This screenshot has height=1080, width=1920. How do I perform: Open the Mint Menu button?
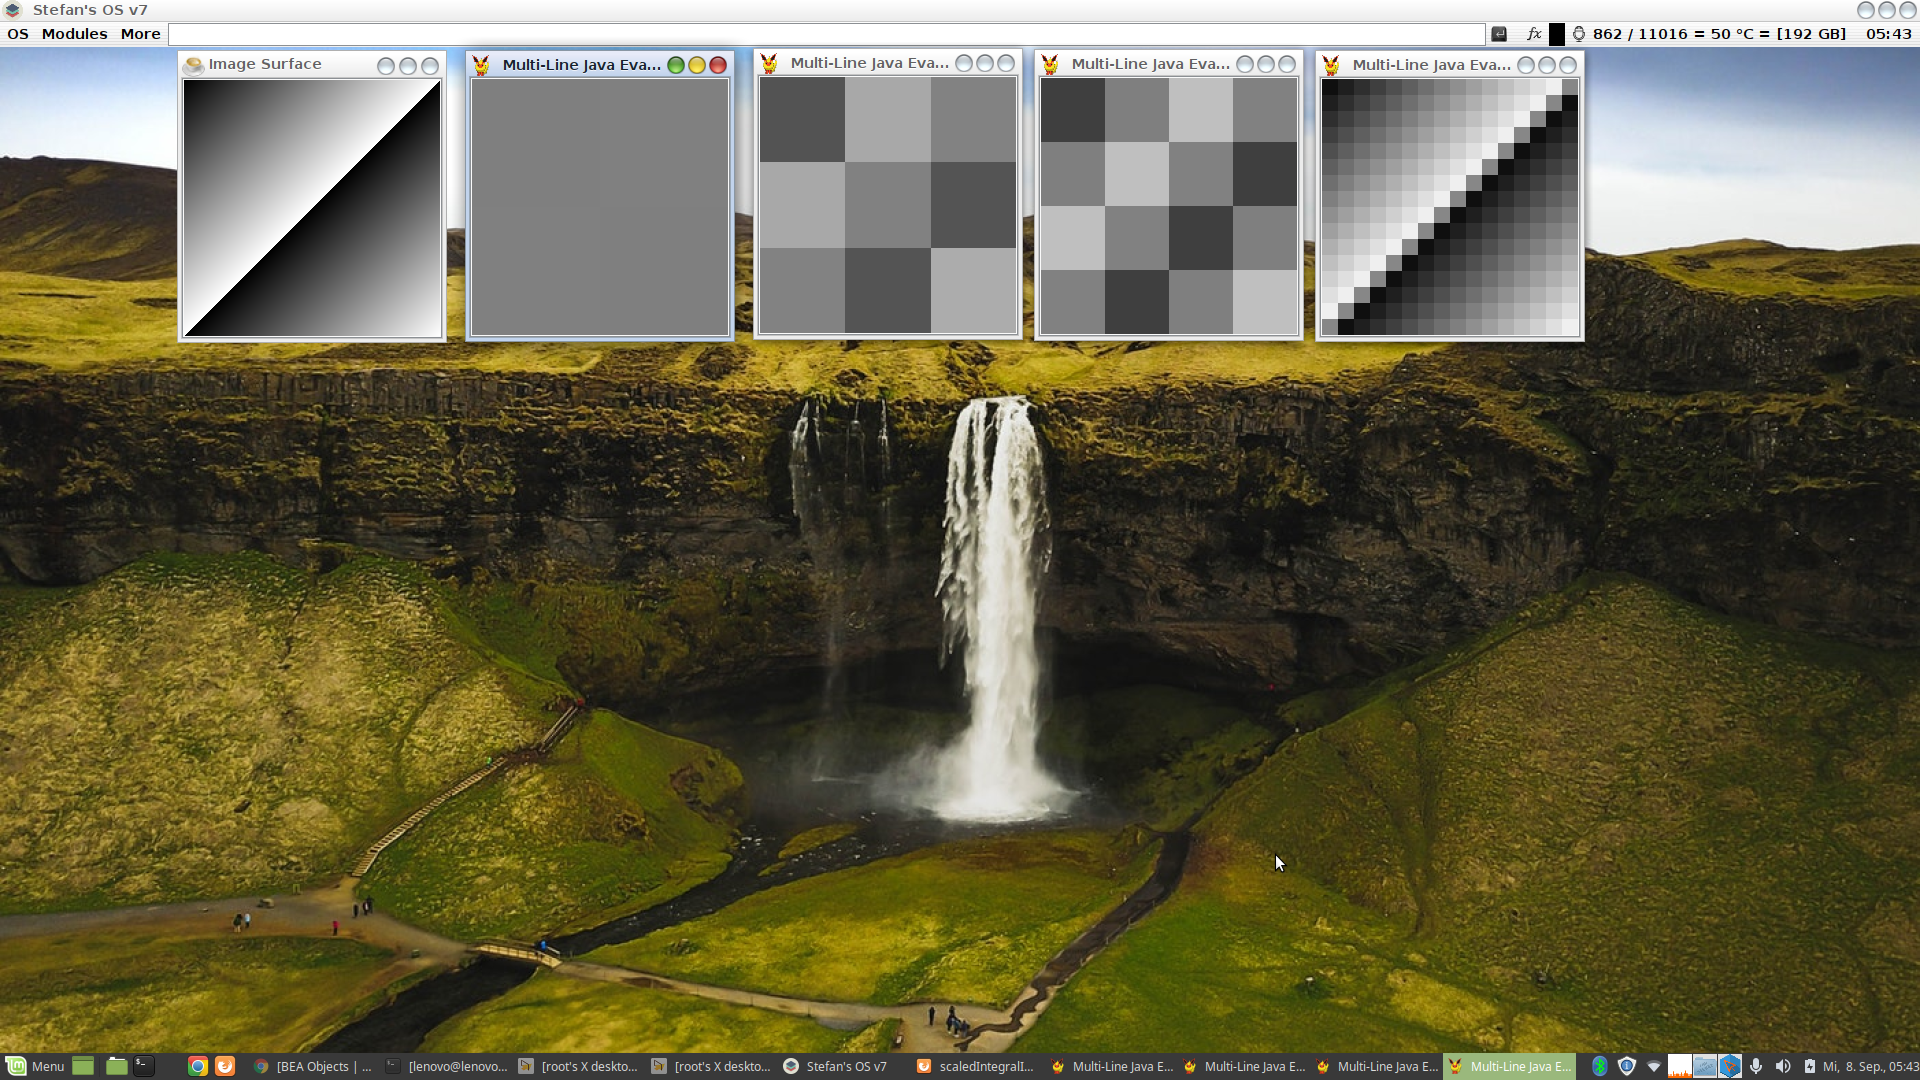pyautogui.click(x=35, y=1066)
